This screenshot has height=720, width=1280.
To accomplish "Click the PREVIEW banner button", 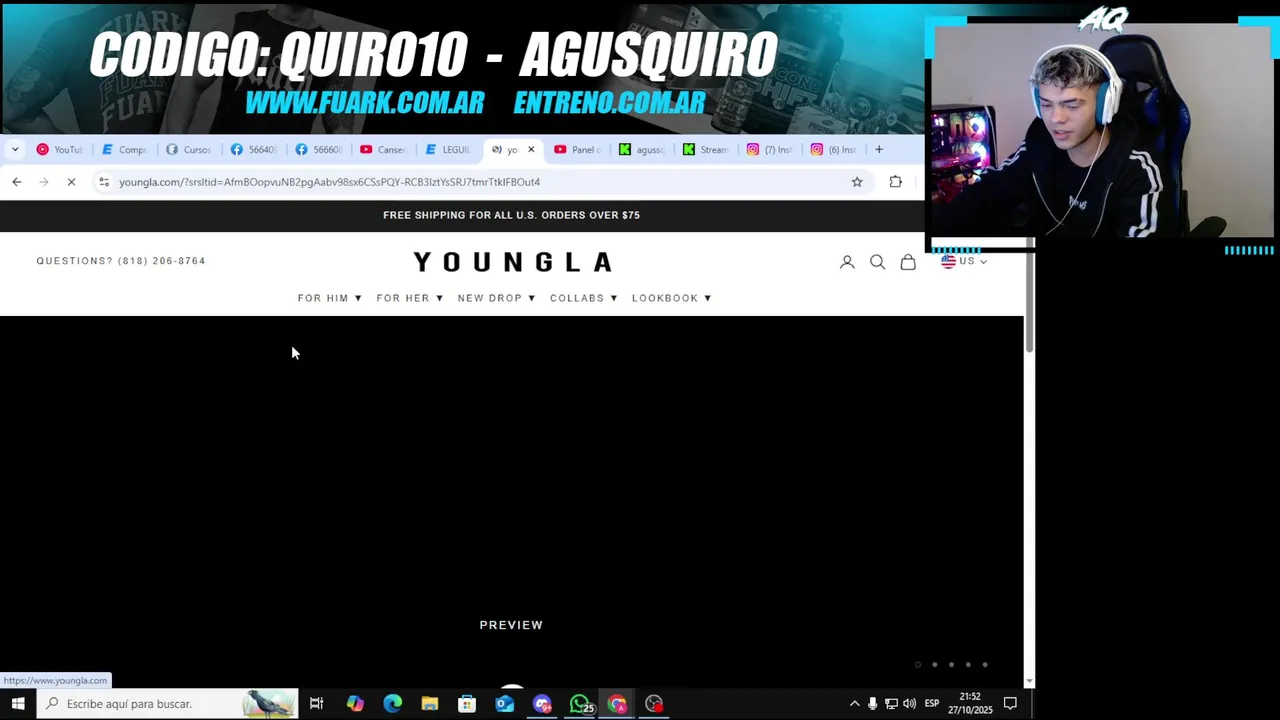I will [511, 625].
